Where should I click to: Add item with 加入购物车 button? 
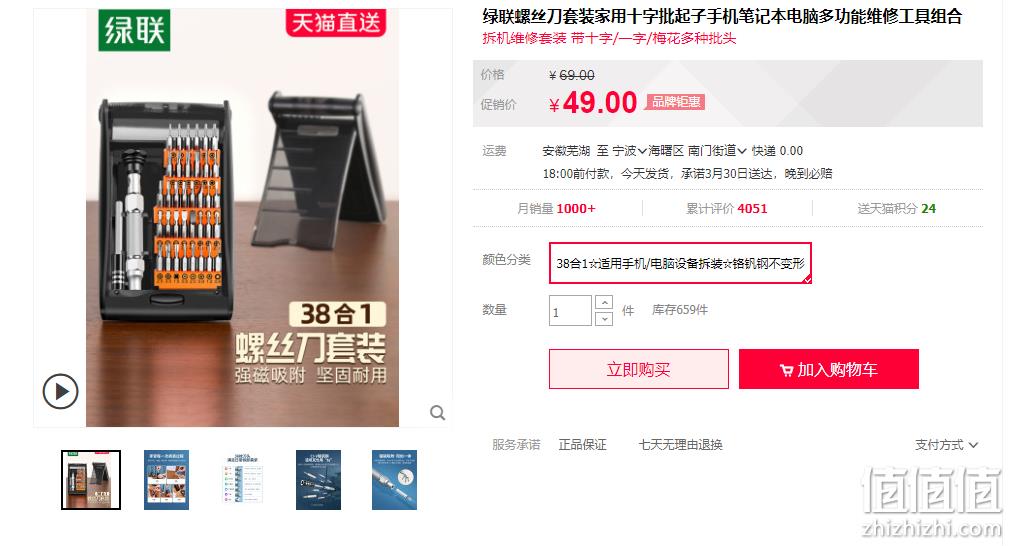[x=829, y=369]
